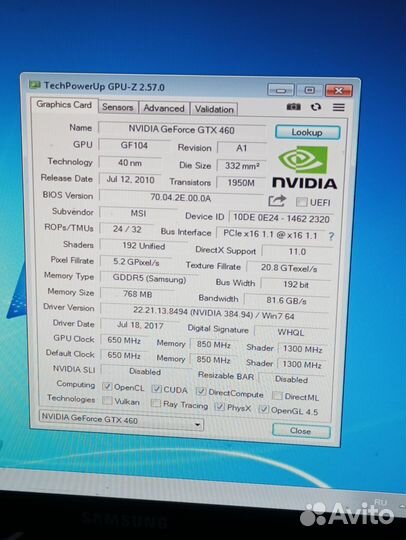Click the Memory Type GDDR5 (Samsung)
This screenshot has height=540, width=406.
click(149, 278)
